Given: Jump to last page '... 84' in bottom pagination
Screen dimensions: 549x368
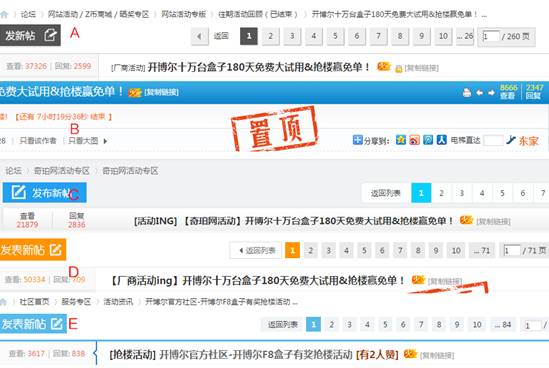Looking at the screenshot, I should 503,325.
